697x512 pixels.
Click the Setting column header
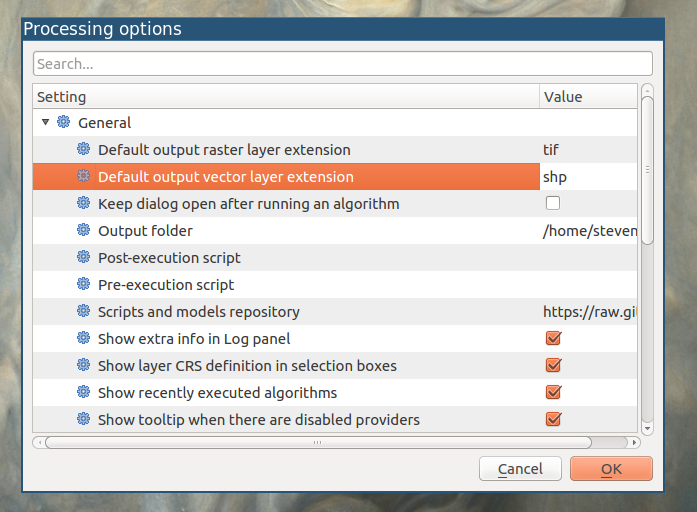(285, 97)
